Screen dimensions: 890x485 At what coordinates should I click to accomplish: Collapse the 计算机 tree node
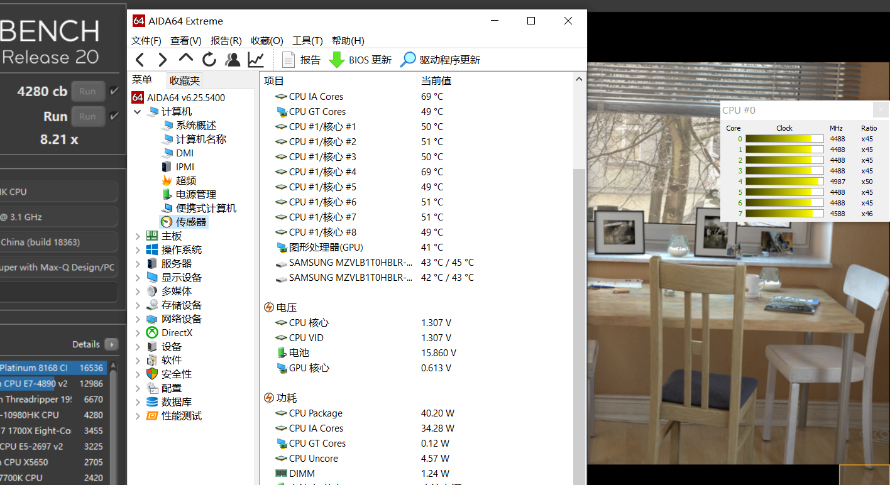point(137,112)
